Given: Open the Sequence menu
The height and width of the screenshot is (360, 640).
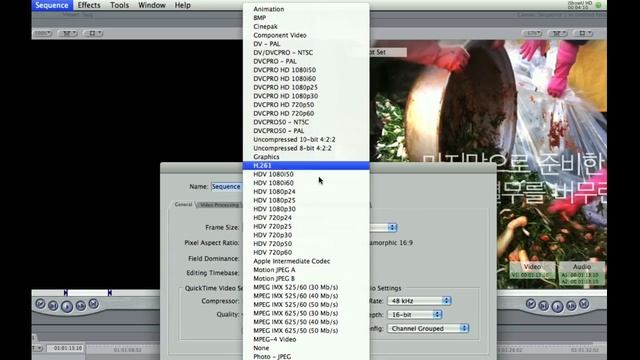Looking at the screenshot, I should [52, 5].
